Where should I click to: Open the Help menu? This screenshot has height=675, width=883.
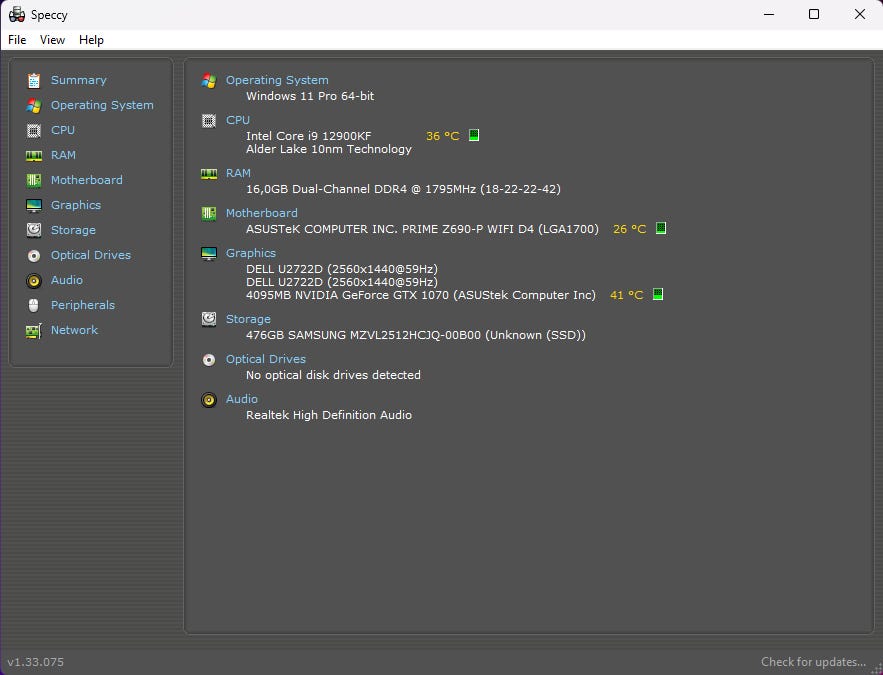point(91,40)
